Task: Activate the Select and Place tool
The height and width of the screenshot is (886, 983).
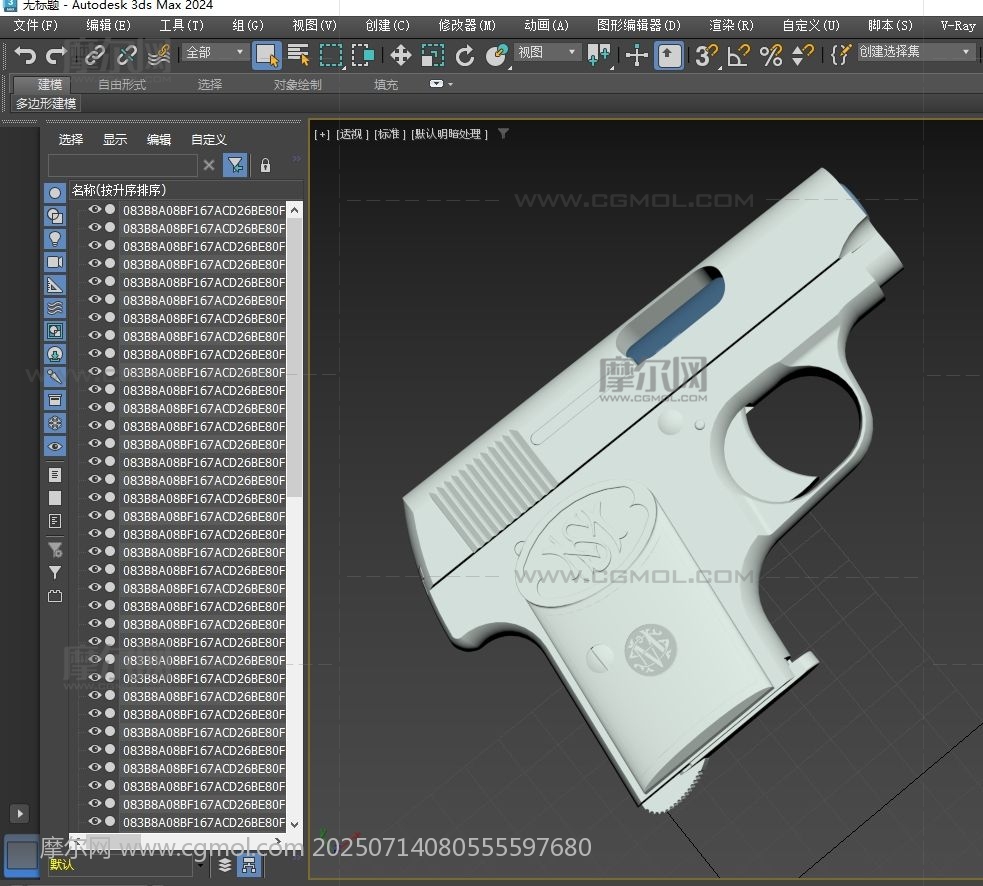Action: 497,55
